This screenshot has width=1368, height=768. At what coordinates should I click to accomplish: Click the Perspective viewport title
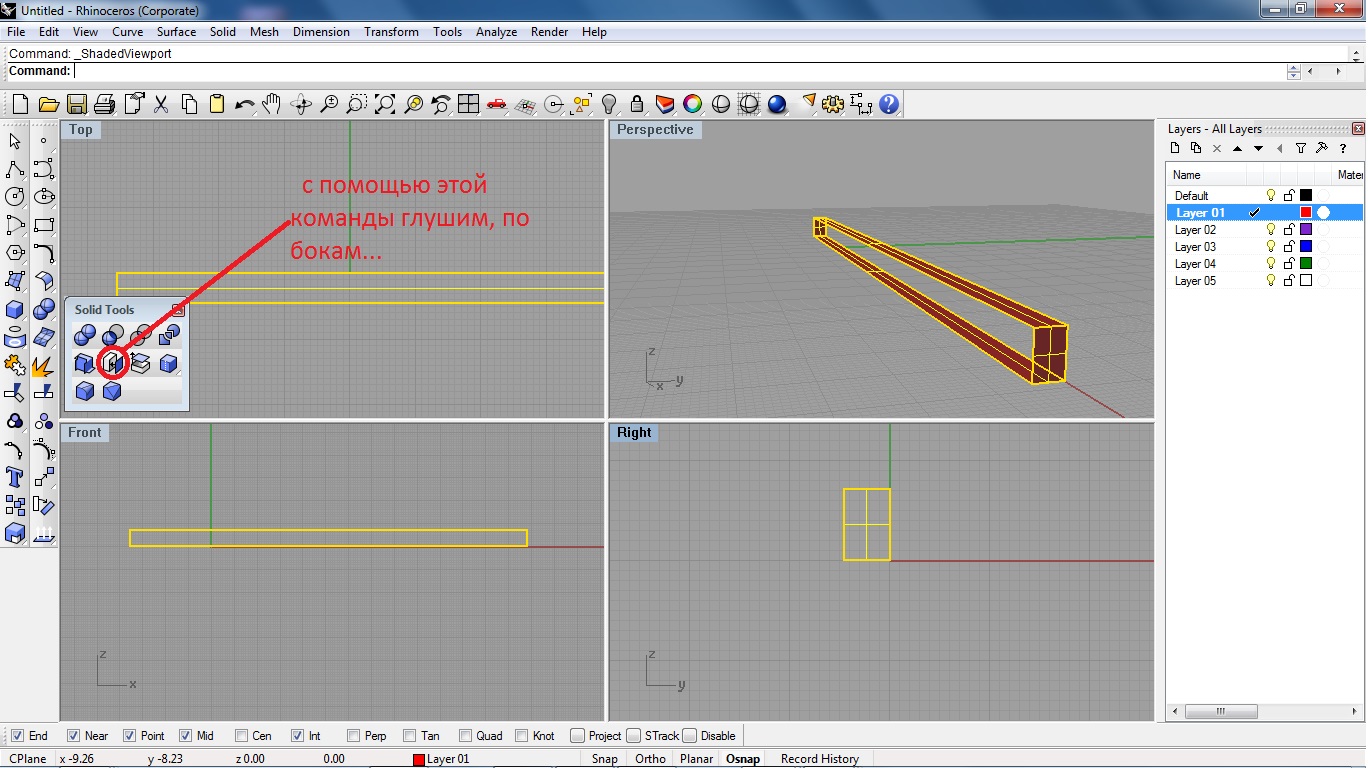pyautogui.click(x=655, y=130)
